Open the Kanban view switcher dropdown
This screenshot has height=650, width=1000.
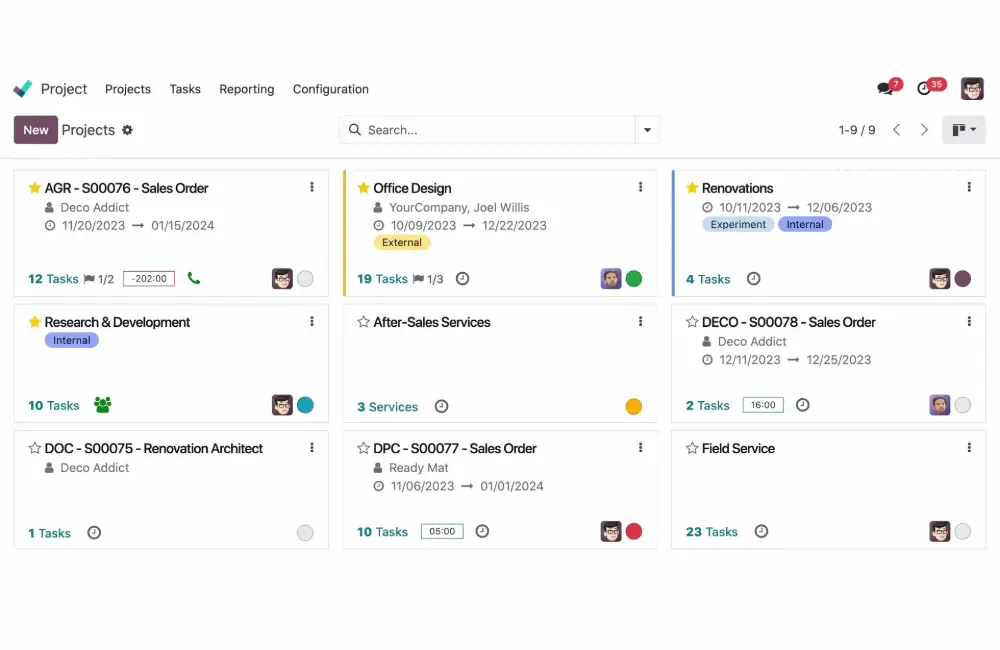pyautogui.click(x=964, y=130)
